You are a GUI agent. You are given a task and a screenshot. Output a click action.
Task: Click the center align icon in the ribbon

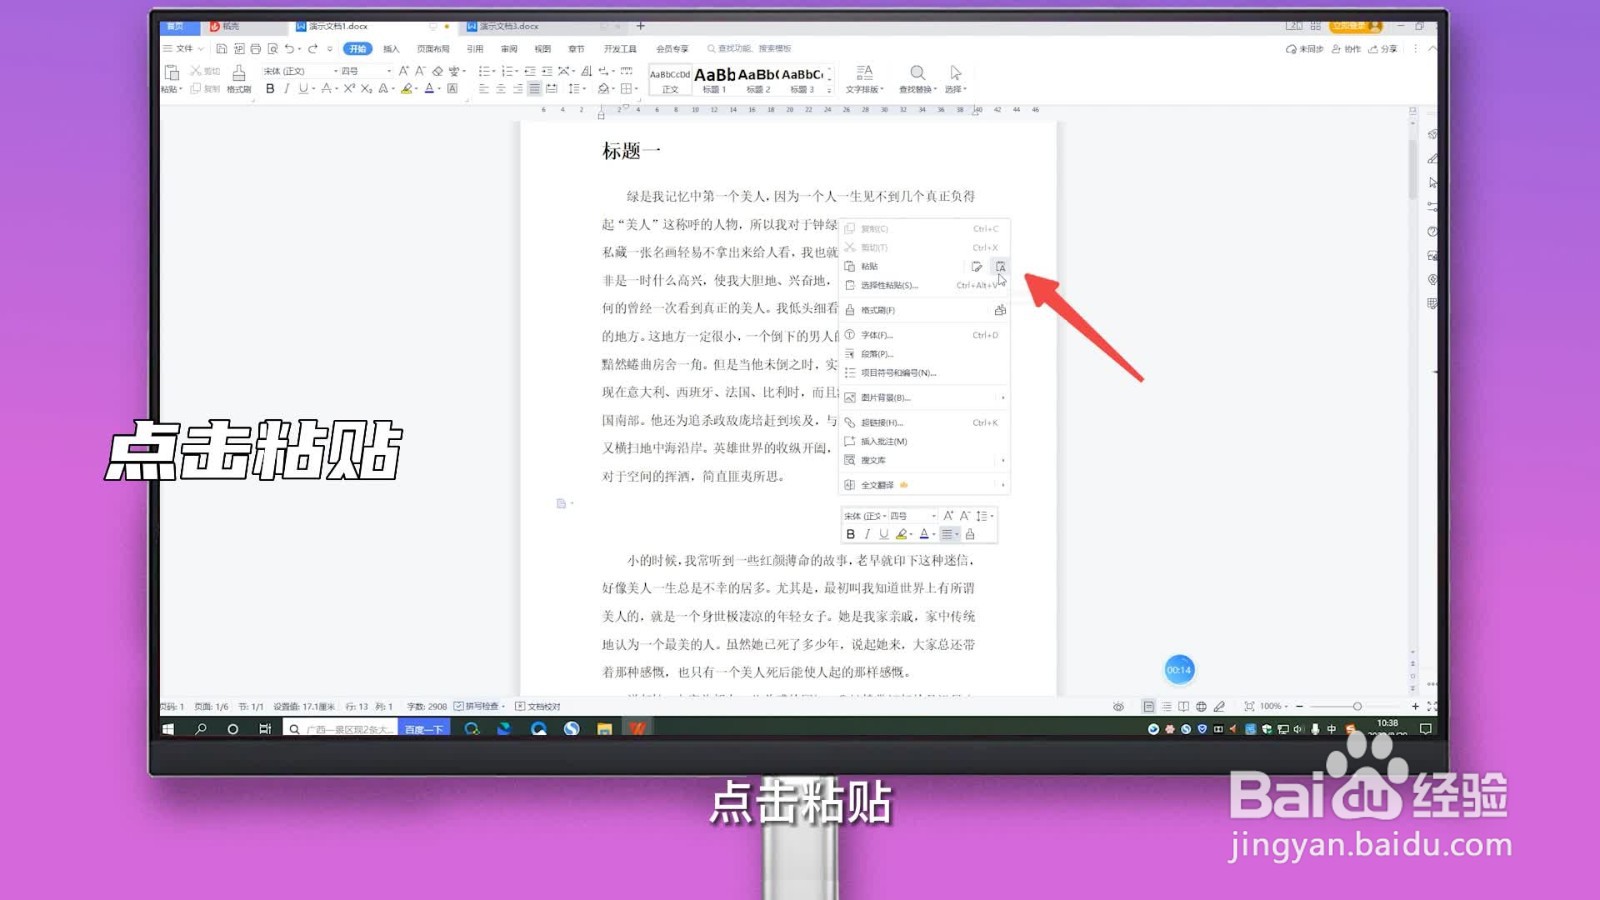click(501, 89)
